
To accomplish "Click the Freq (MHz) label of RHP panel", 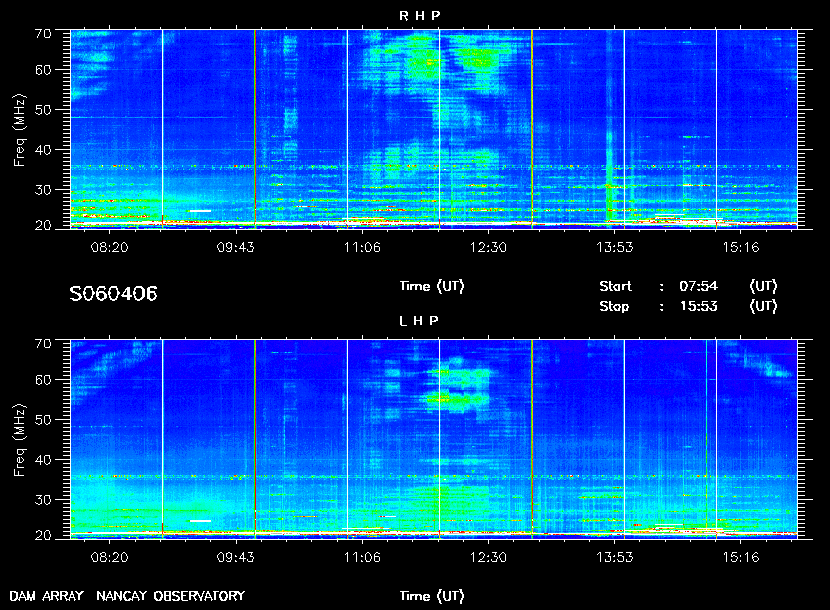I will pos(19,130).
